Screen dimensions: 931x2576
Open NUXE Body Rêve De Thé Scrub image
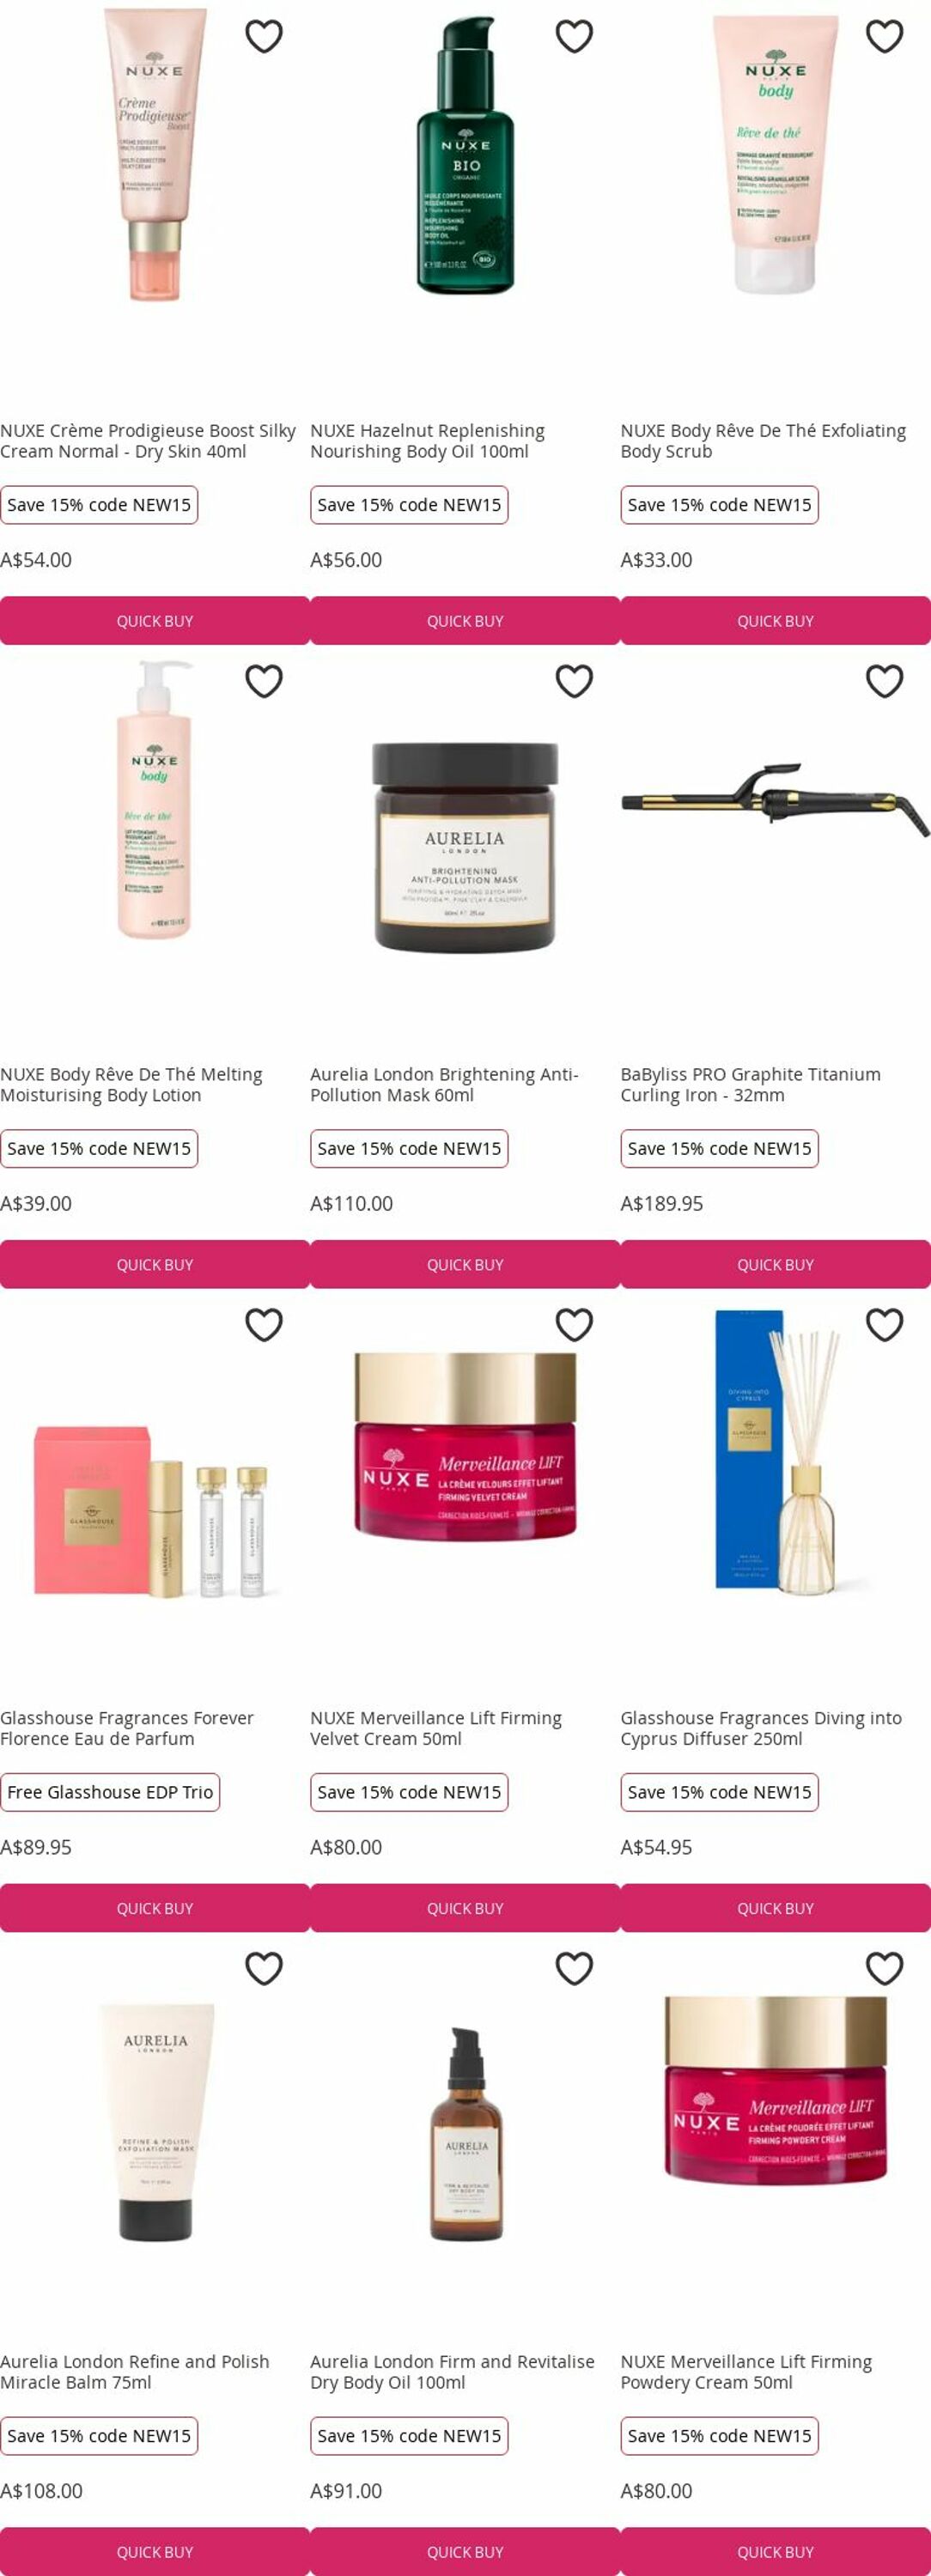pos(776,155)
